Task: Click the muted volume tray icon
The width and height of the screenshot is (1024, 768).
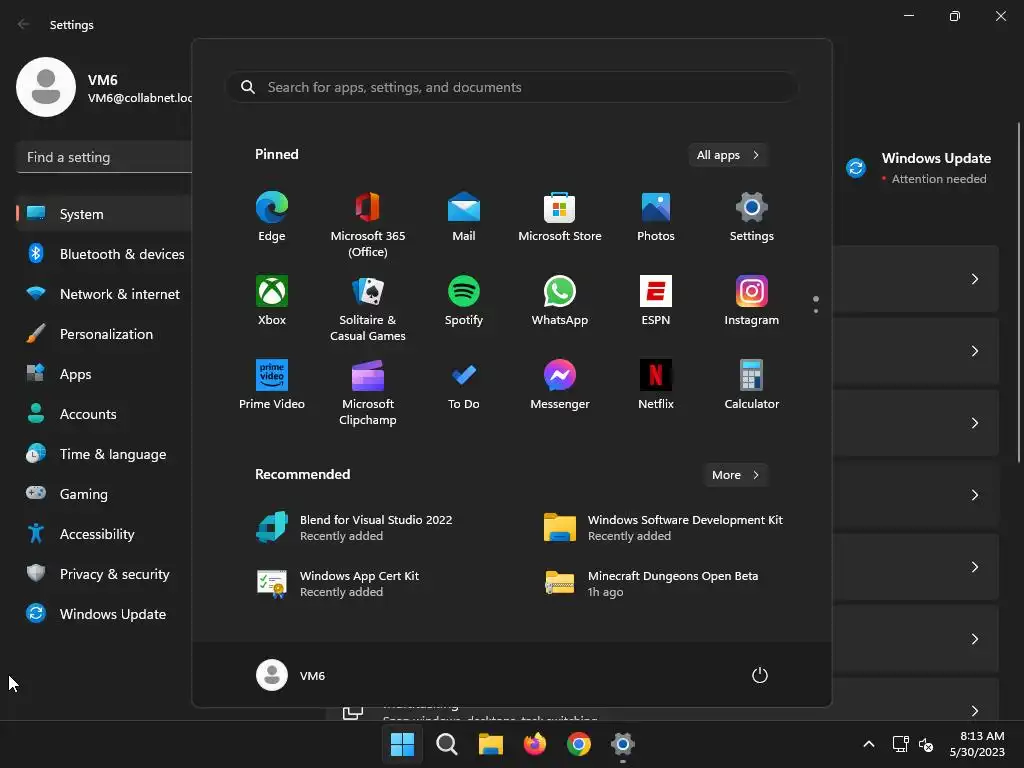Action: point(926,744)
